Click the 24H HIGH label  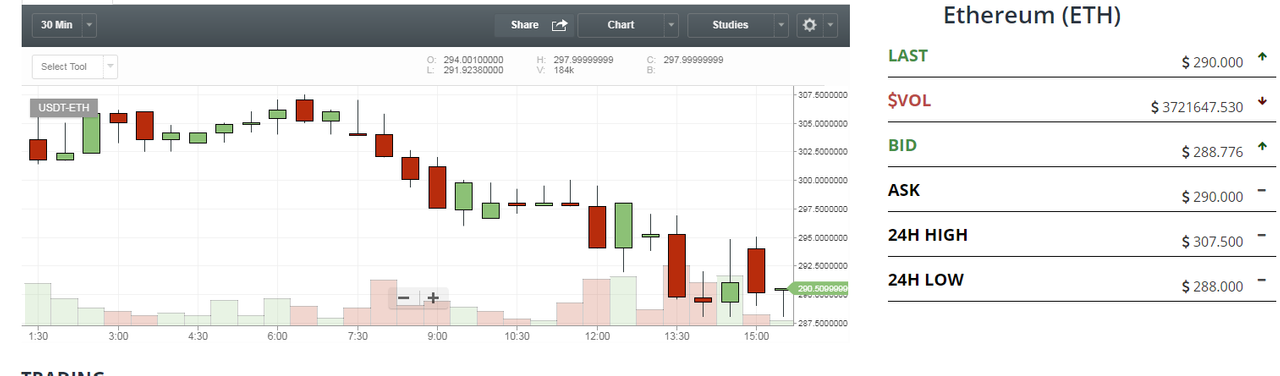tap(928, 235)
